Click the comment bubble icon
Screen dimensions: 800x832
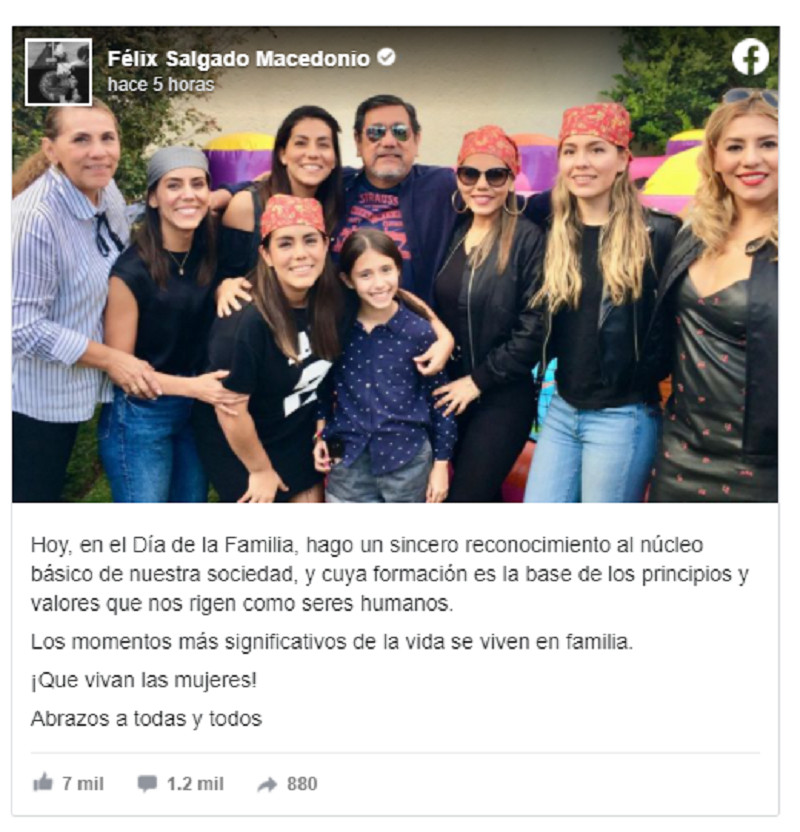click(x=147, y=783)
